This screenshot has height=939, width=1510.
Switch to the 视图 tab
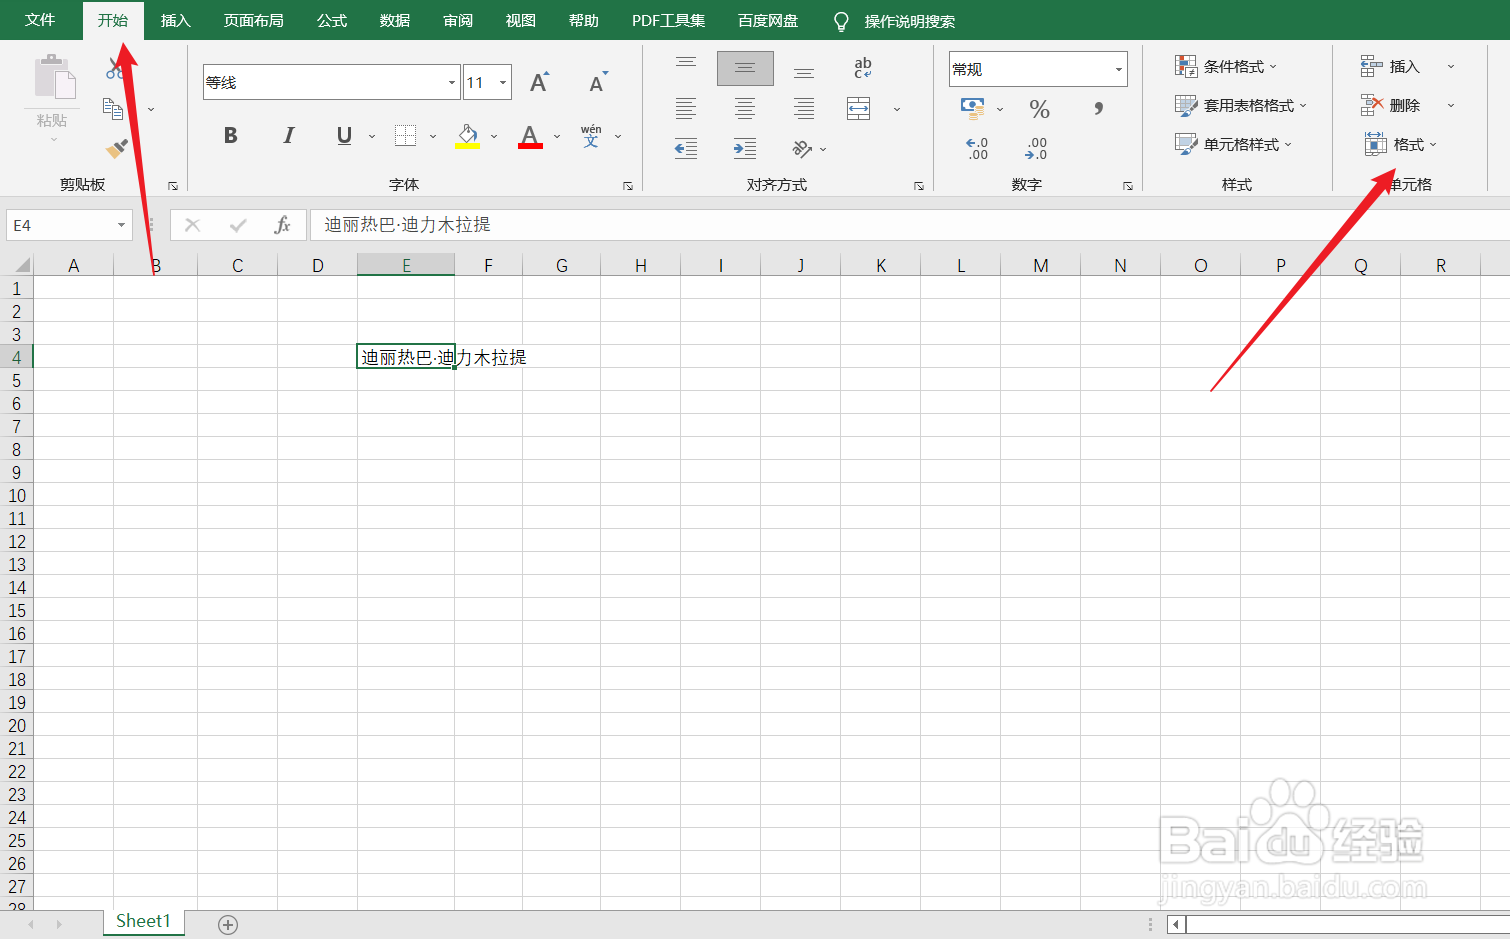point(521,20)
